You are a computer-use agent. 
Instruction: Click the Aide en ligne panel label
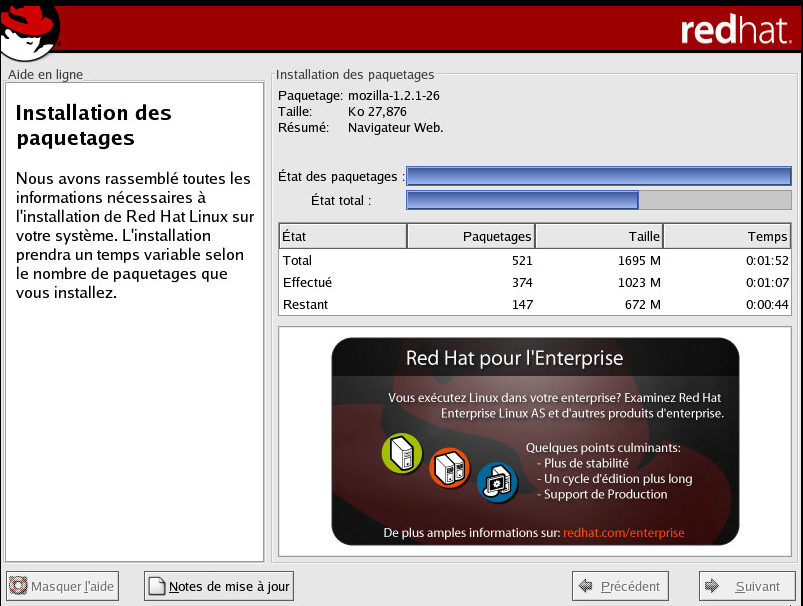[x=46, y=74]
